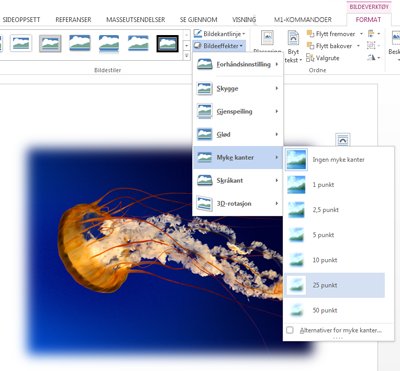Image resolution: width=400 pixels, height=371 pixels.
Task: Open the Gjenspeiling submenu
Action: (x=238, y=111)
